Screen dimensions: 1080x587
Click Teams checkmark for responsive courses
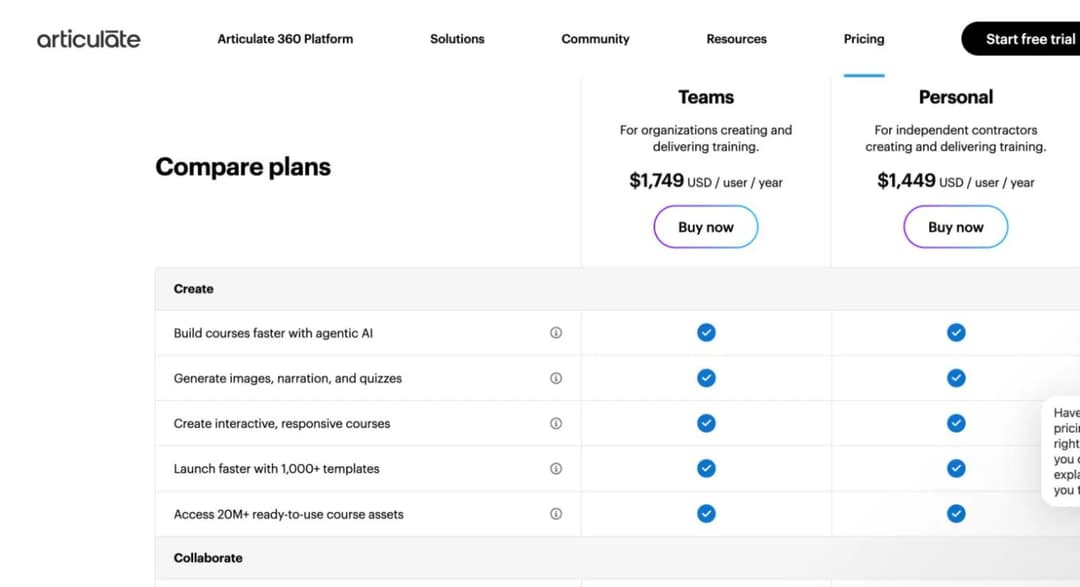[706, 423]
